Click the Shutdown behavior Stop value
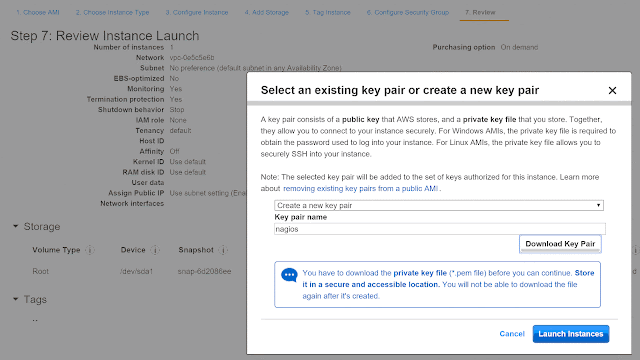This screenshot has width=640, height=360. tap(177, 110)
